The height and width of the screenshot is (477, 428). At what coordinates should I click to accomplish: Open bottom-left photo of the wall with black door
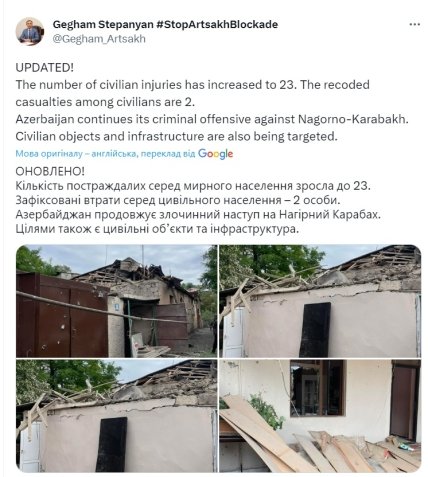(117, 416)
